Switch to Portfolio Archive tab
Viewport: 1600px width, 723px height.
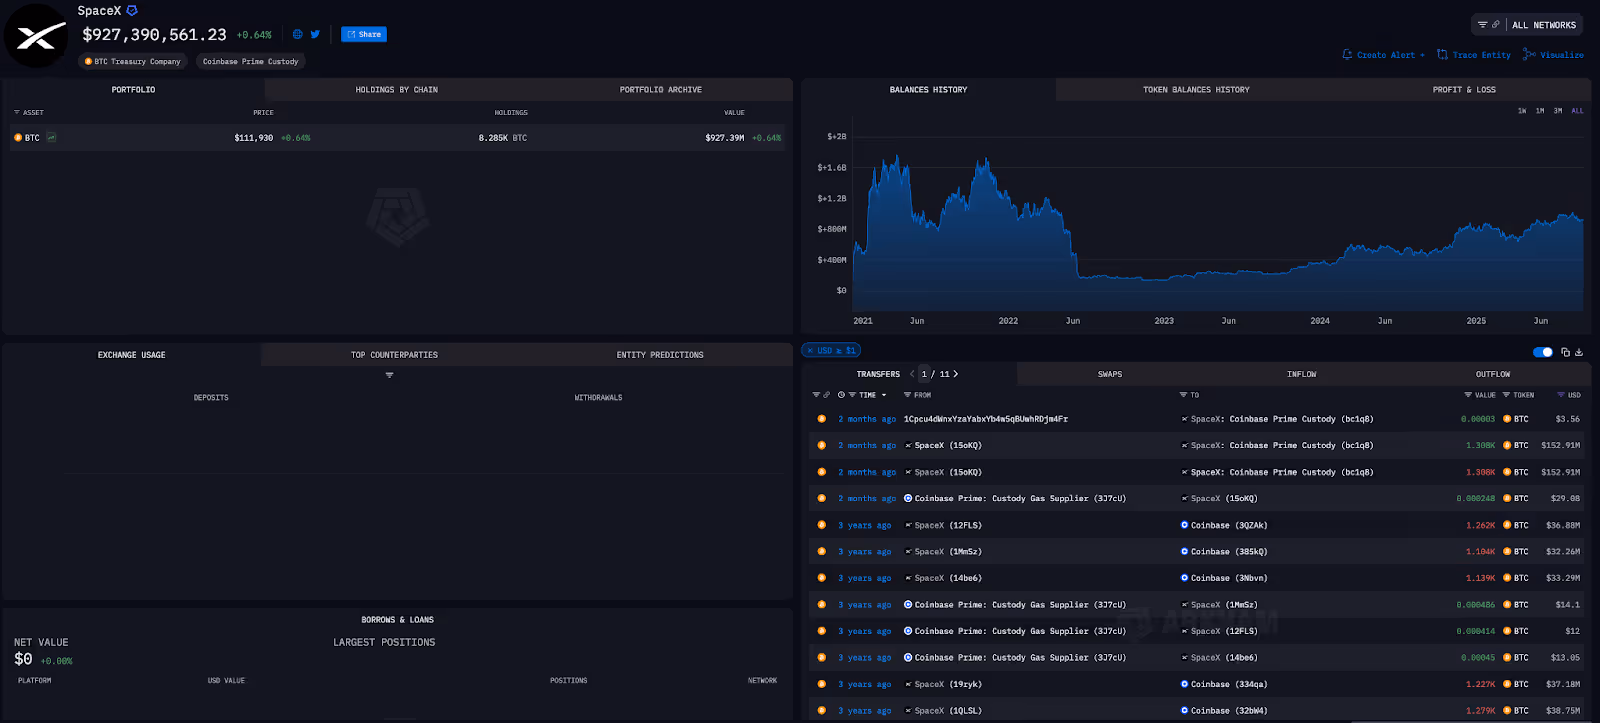point(660,90)
